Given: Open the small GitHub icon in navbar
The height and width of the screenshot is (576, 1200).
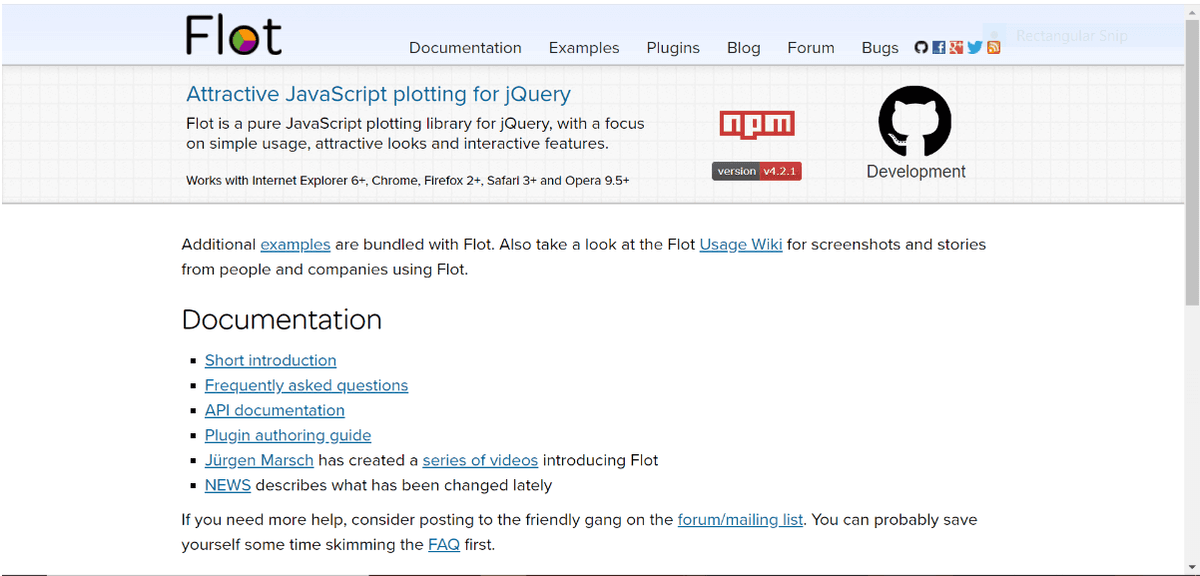Looking at the screenshot, I should click(x=921, y=48).
